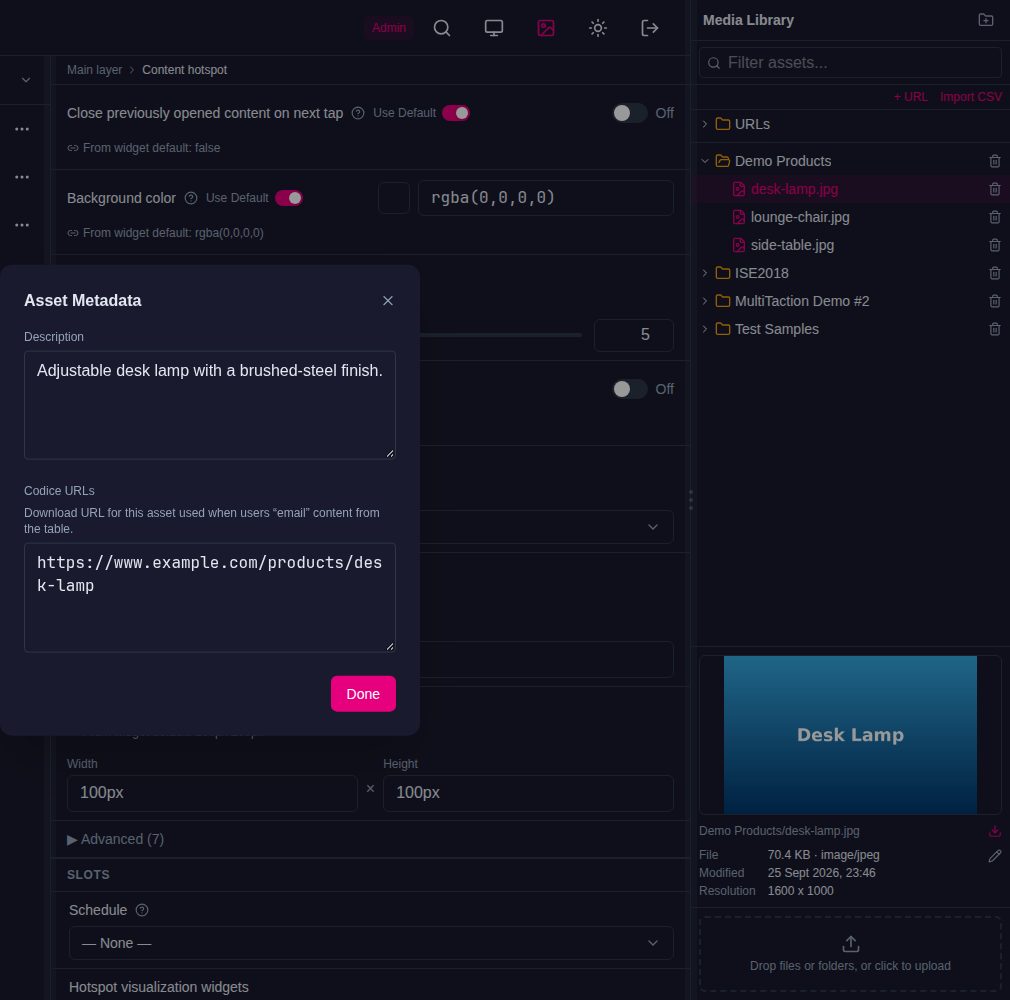The image size is (1010, 1000).
Task: Collapse the Demo Products folder
Action: pyautogui.click(x=705, y=161)
